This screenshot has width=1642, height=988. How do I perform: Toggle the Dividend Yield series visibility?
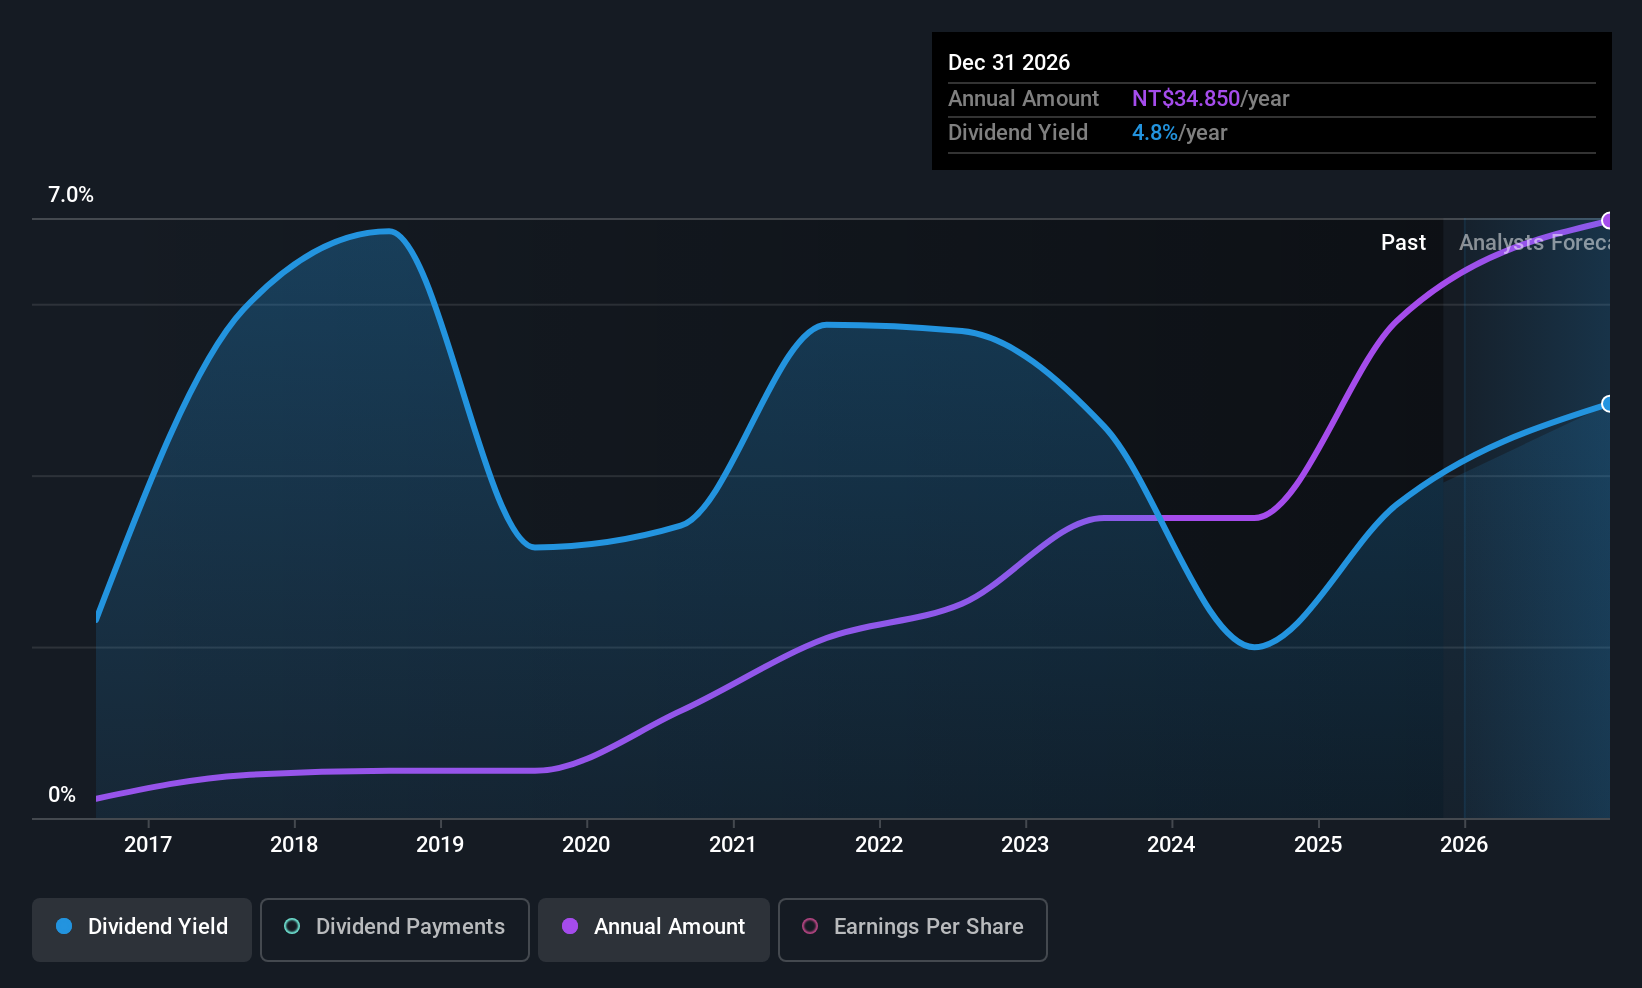click(x=141, y=928)
